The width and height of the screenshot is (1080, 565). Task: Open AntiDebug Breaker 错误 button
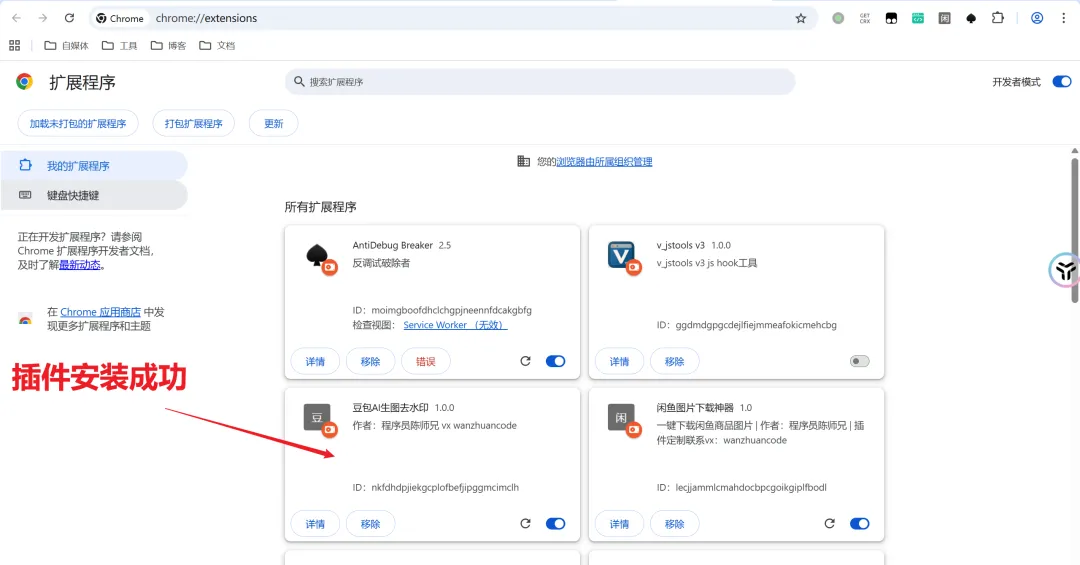[x=426, y=361]
